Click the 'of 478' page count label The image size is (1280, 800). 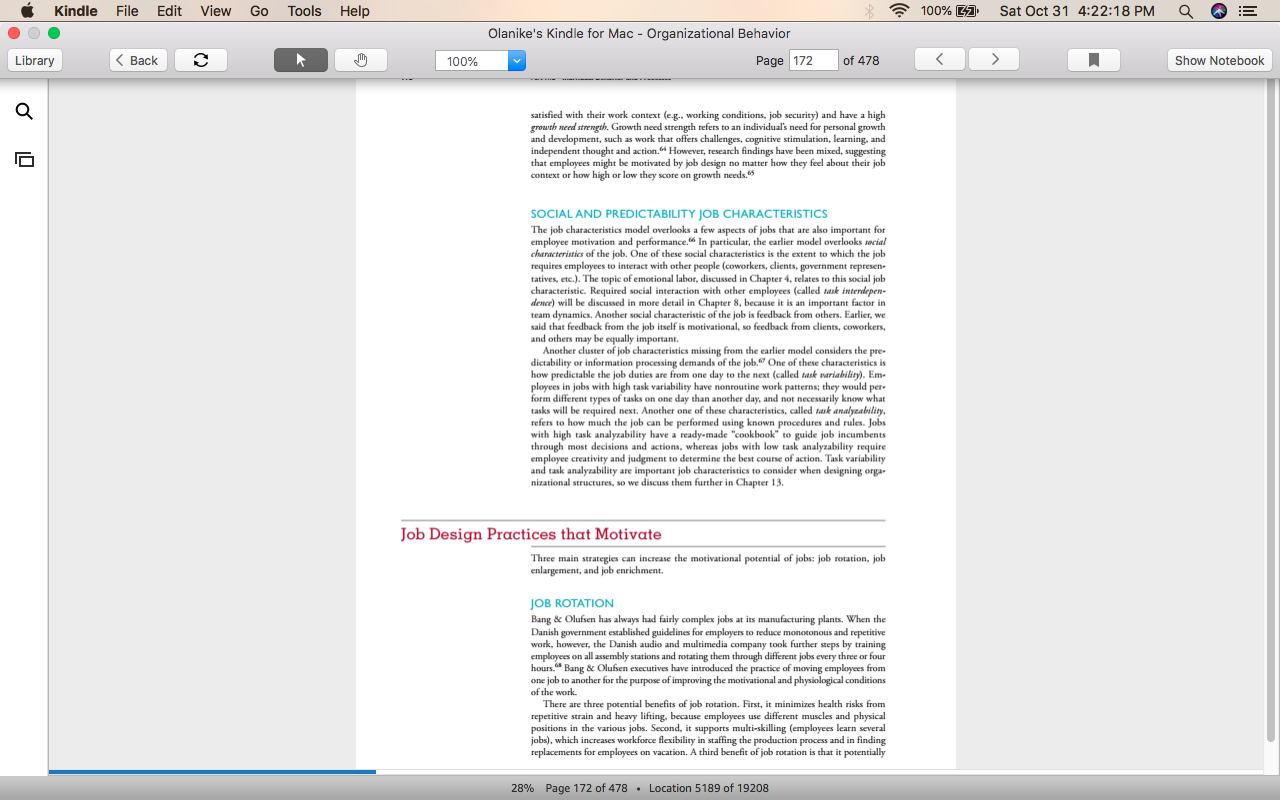click(x=861, y=60)
